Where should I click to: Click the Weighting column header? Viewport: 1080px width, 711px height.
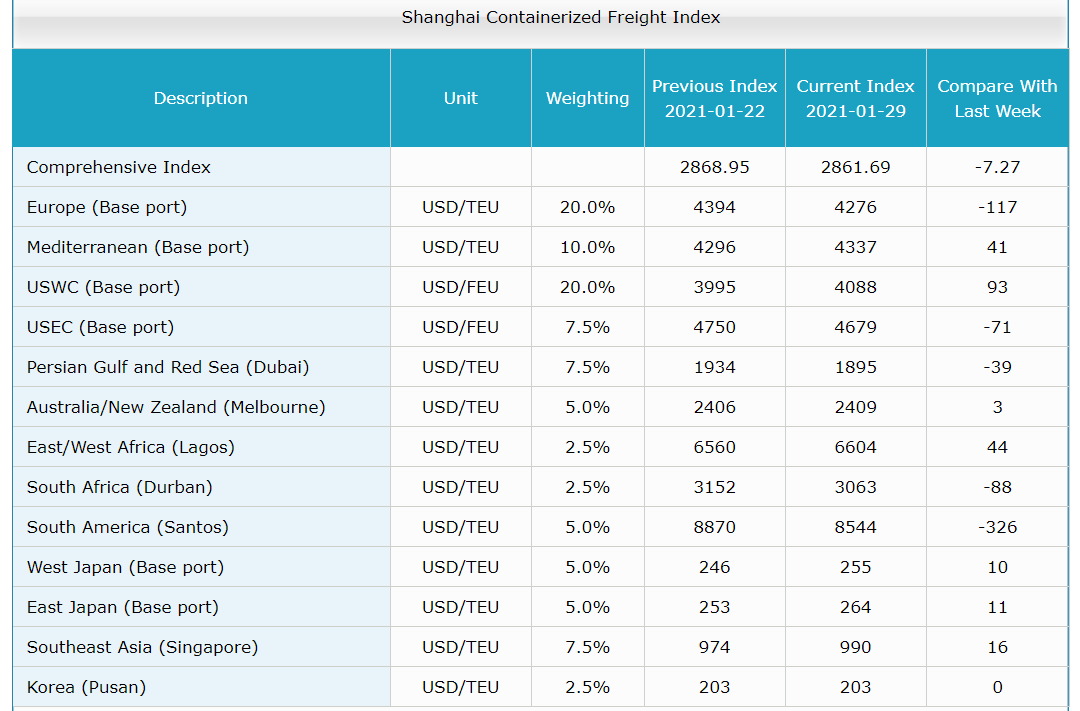click(x=587, y=98)
